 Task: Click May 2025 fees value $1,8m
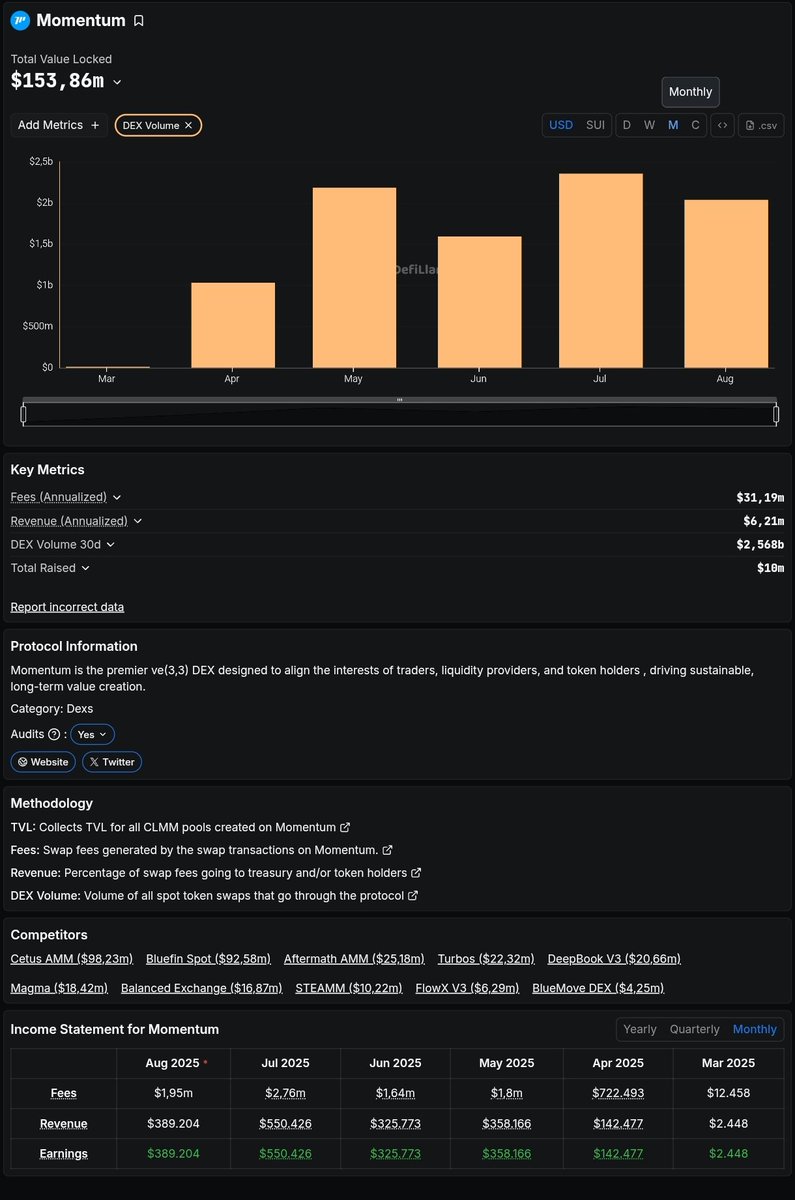coord(506,1094)
